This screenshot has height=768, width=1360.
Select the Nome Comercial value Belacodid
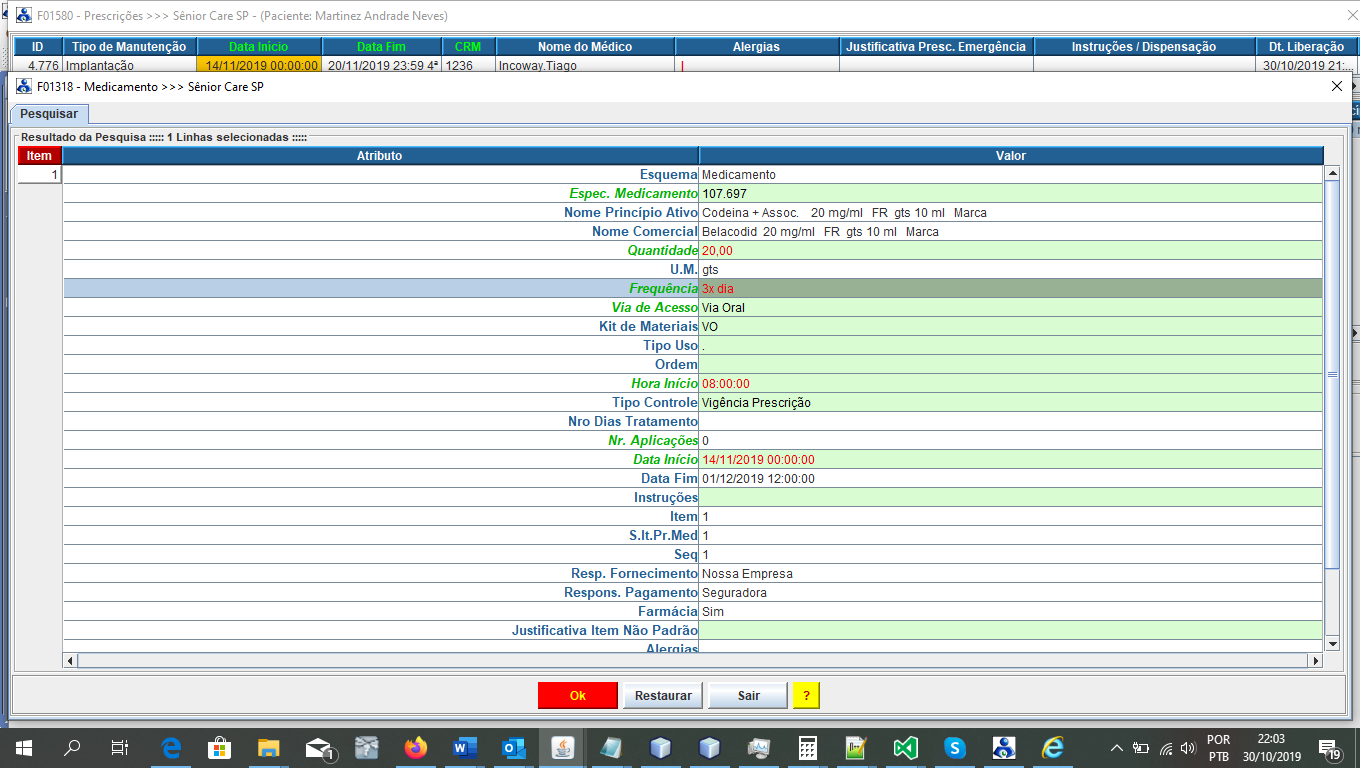point(1011,232)
